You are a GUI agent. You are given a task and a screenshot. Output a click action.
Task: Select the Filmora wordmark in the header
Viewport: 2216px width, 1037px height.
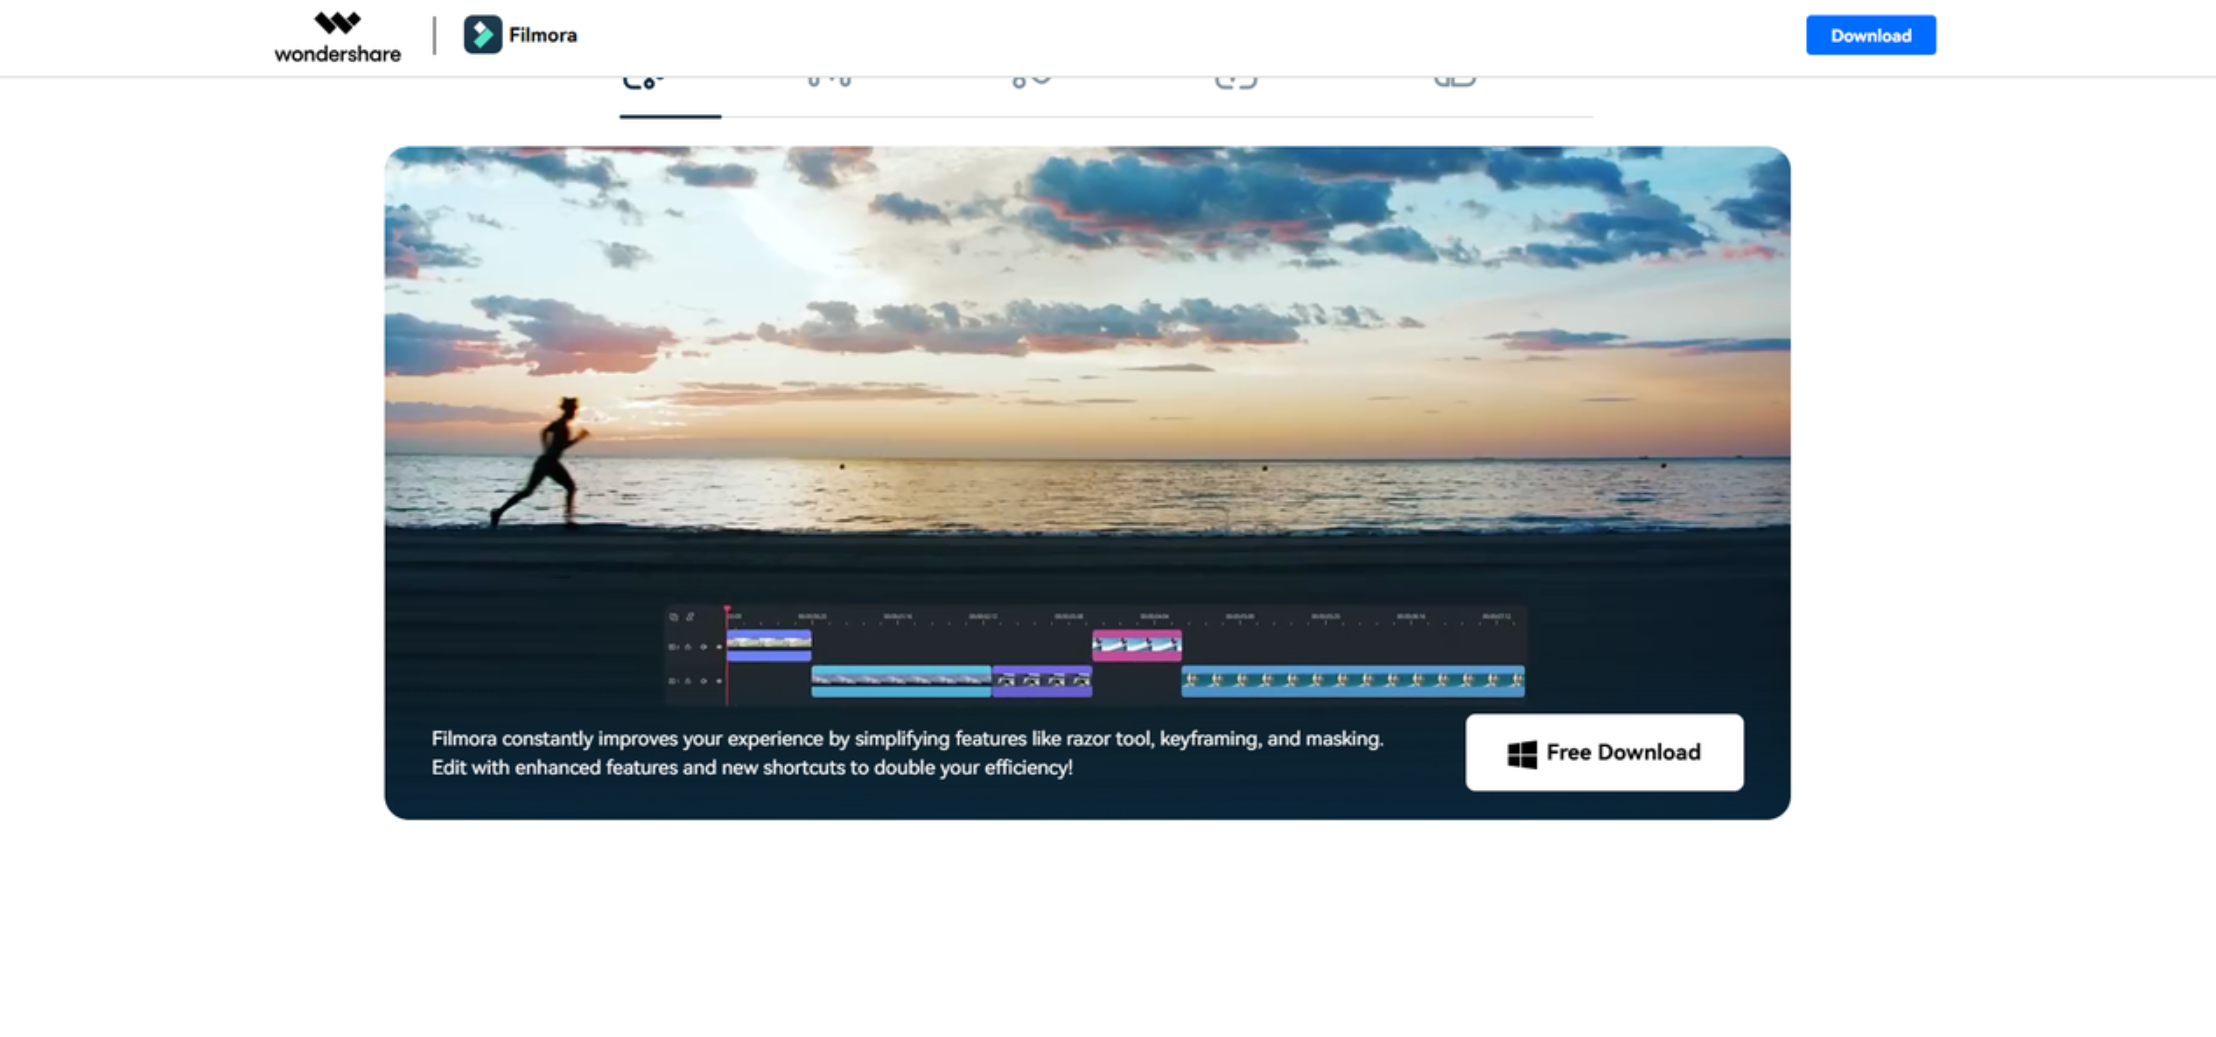point(542,34)
